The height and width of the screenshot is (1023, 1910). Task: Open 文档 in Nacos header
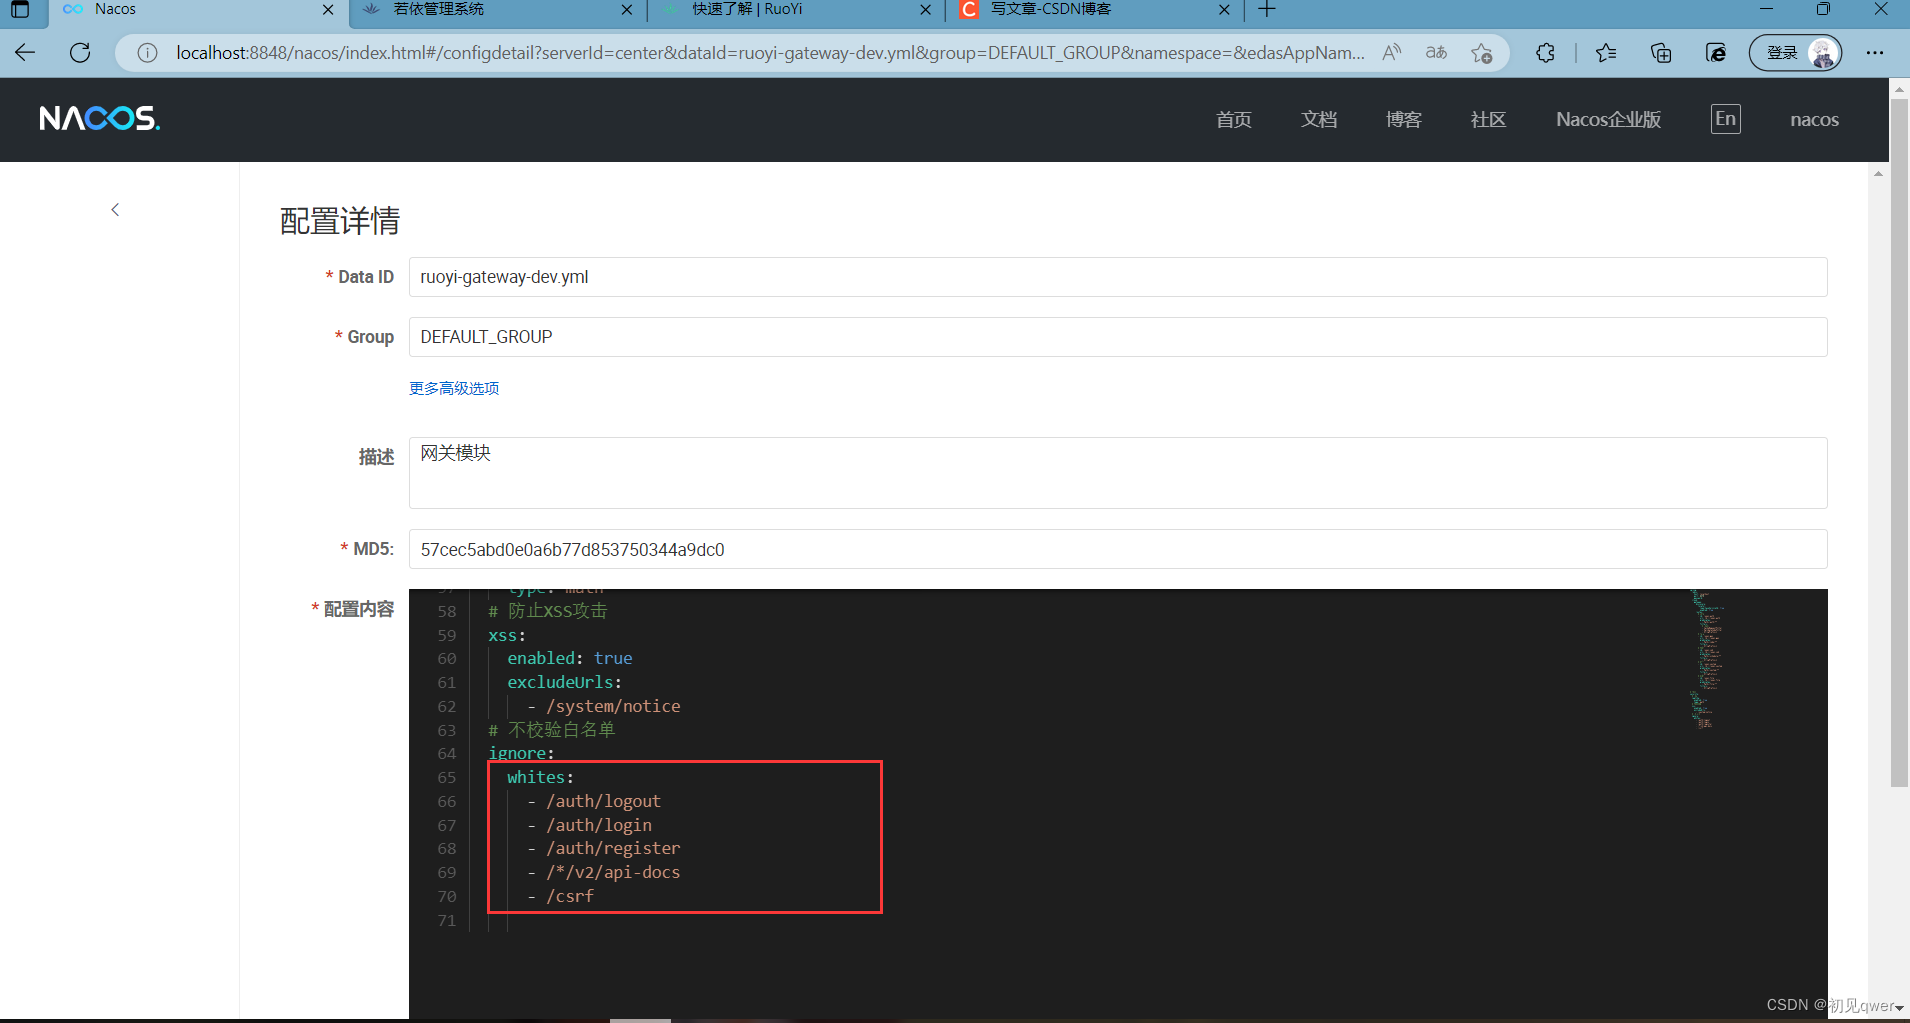point(1319,120)
